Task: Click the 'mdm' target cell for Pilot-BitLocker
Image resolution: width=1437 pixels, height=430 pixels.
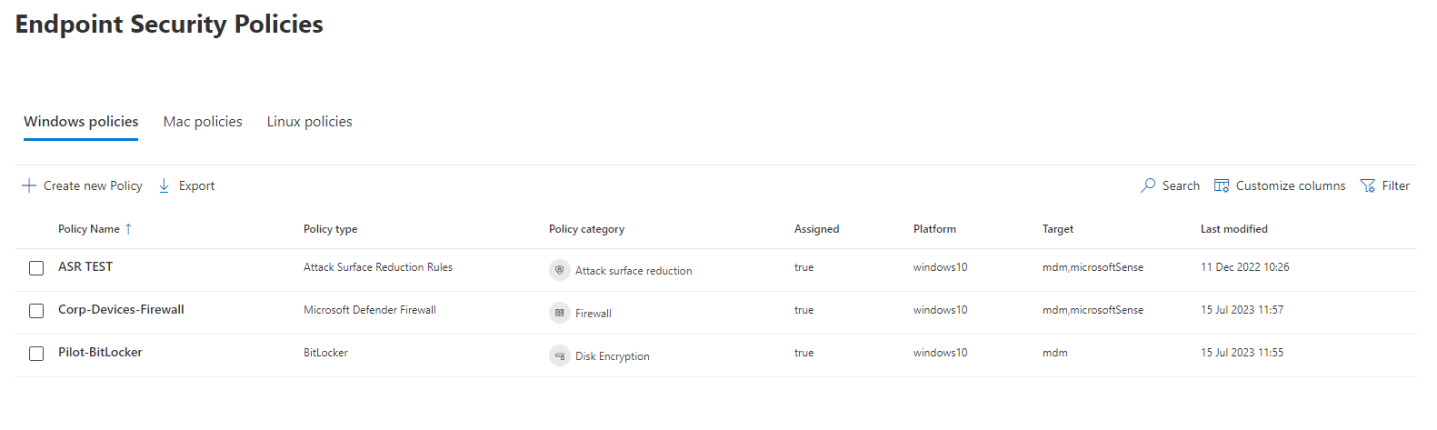Action: (1054, 353)
